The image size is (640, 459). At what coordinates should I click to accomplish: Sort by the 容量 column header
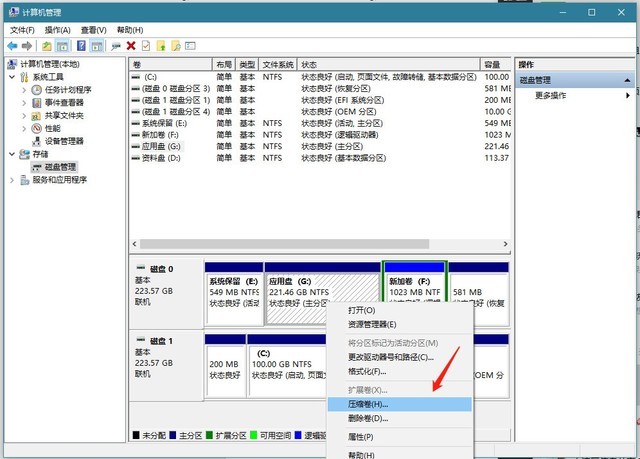pos(496,64)
